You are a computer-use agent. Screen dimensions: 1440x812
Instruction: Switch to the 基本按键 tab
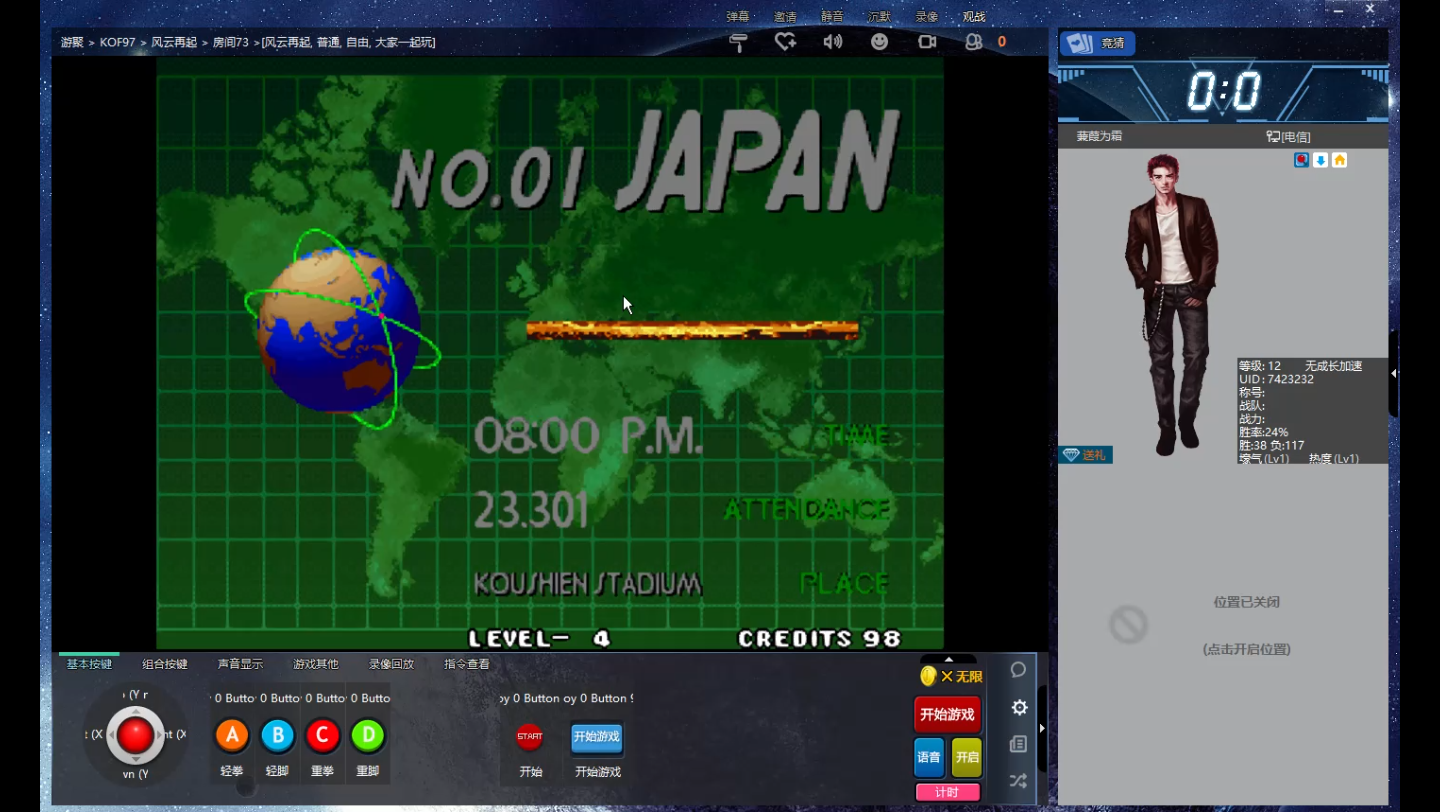89,664
